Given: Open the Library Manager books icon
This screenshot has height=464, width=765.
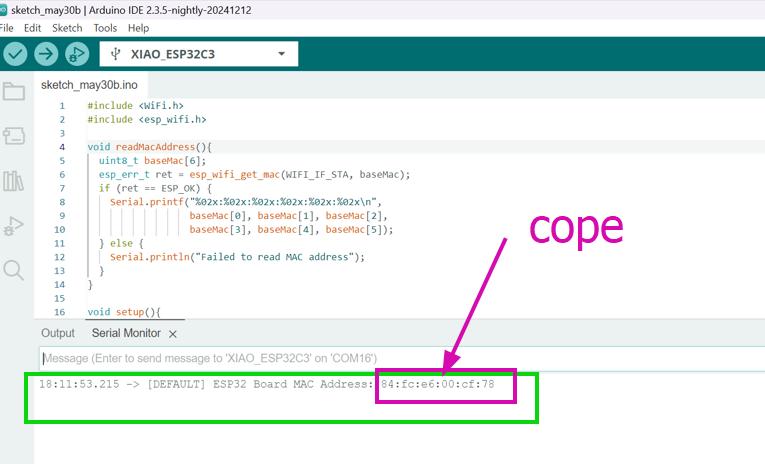Looking at the screenshot, I should click(x=13, y=181).
